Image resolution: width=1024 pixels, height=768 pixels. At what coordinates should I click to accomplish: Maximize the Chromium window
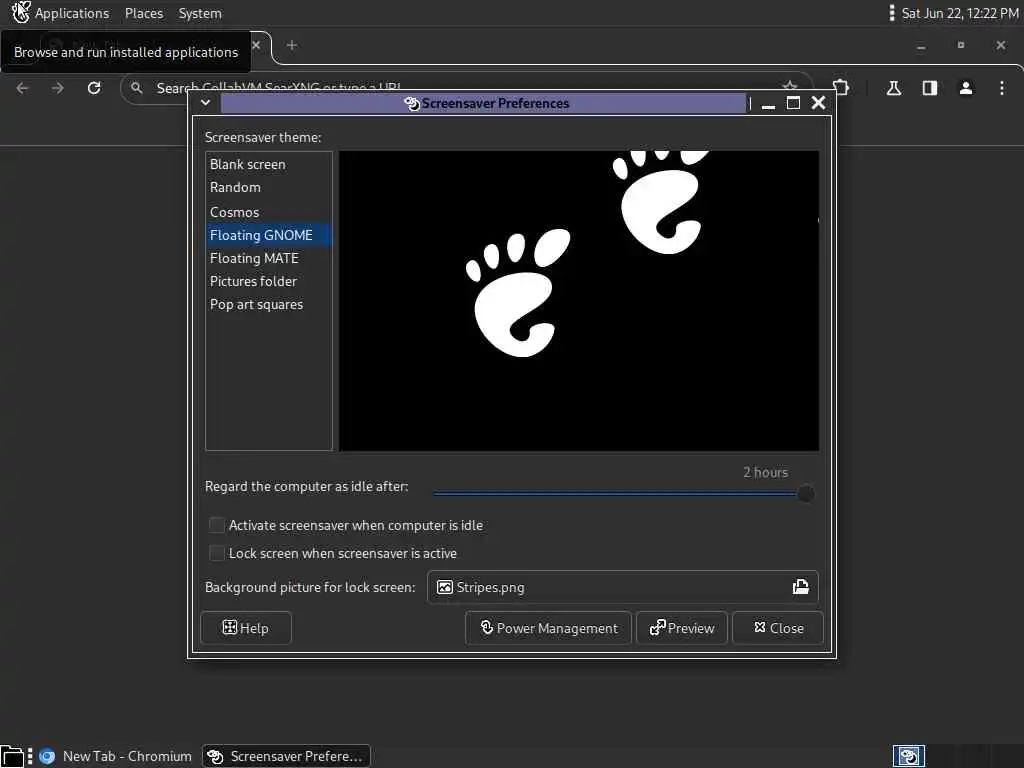coord(961,45)
